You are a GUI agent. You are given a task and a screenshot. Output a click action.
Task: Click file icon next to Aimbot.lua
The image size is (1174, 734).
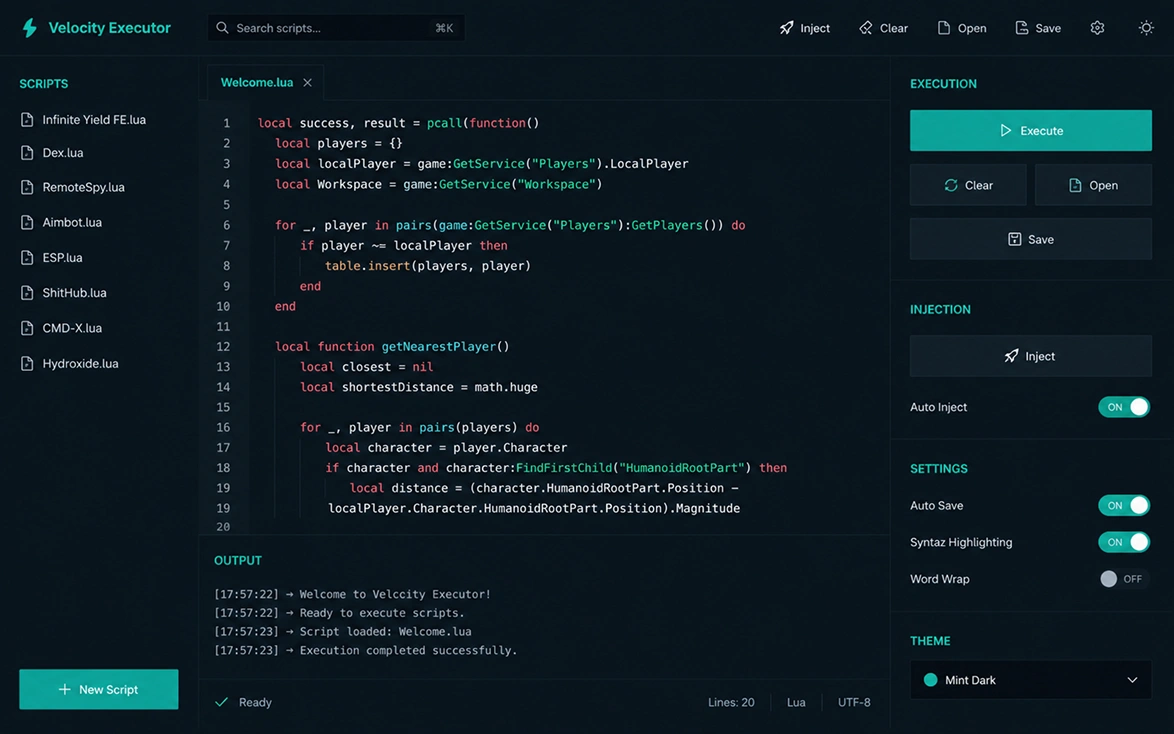click(27, 222)
